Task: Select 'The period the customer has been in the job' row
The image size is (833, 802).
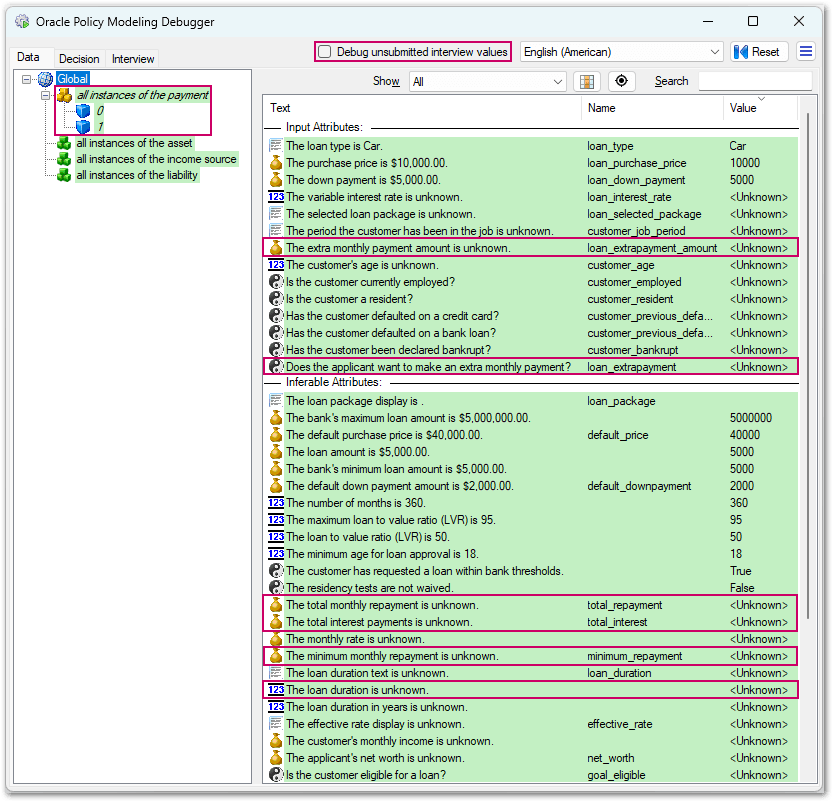Action: click(531, 231)
